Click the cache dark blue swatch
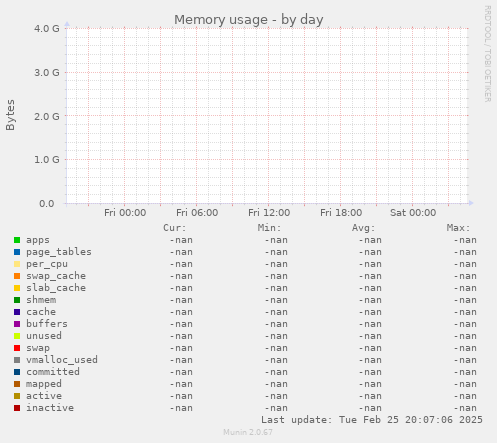497x443 pixels. [x=17, y=312]
